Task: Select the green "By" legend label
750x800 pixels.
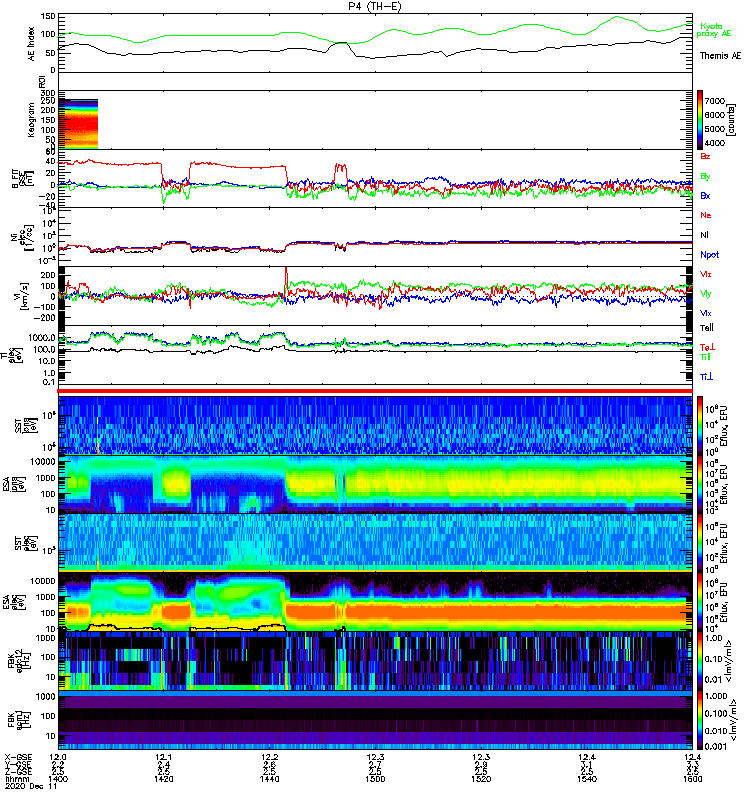Action: tap(705, 177)
